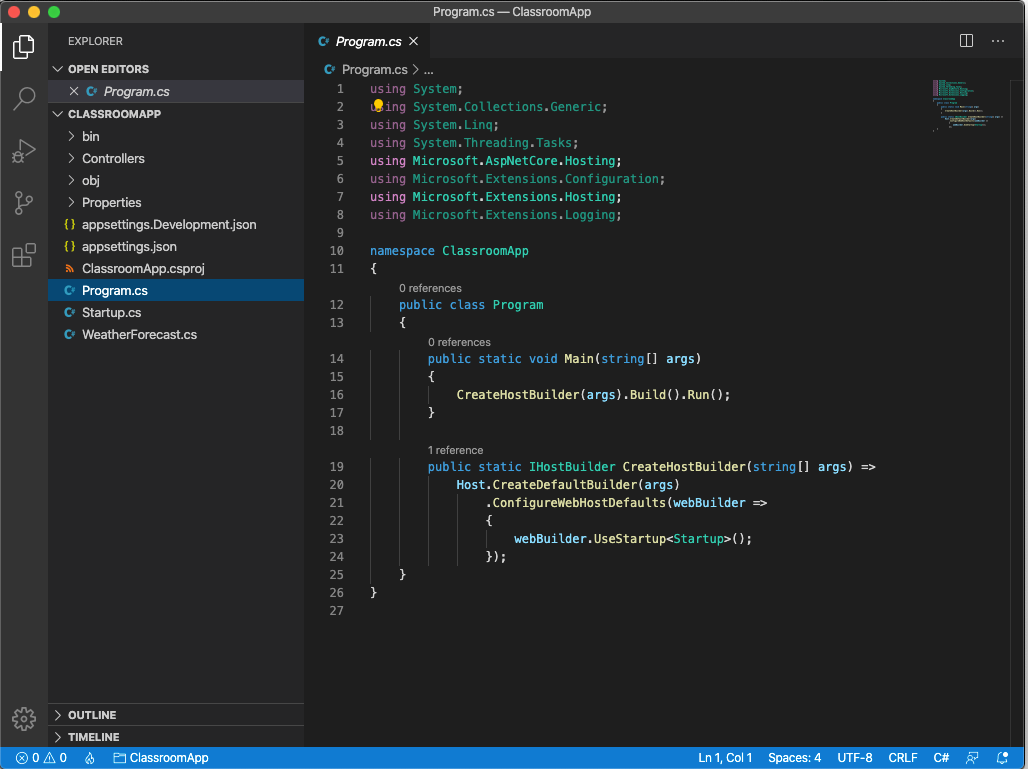Change line endings by clicking CRLF
Image resolution: width=1028 pixels, height=769 pixels.
902,757
